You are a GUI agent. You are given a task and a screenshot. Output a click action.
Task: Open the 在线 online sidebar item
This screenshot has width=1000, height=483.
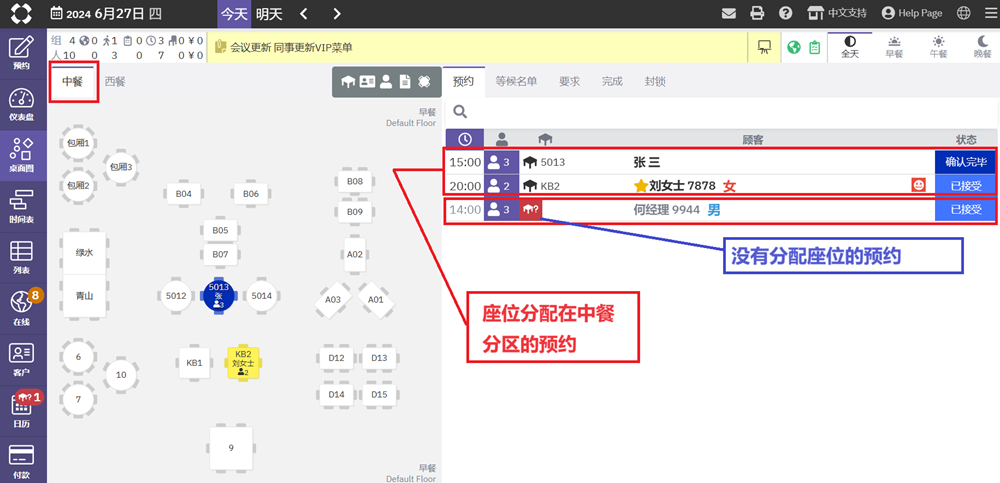tap(23, 309)
